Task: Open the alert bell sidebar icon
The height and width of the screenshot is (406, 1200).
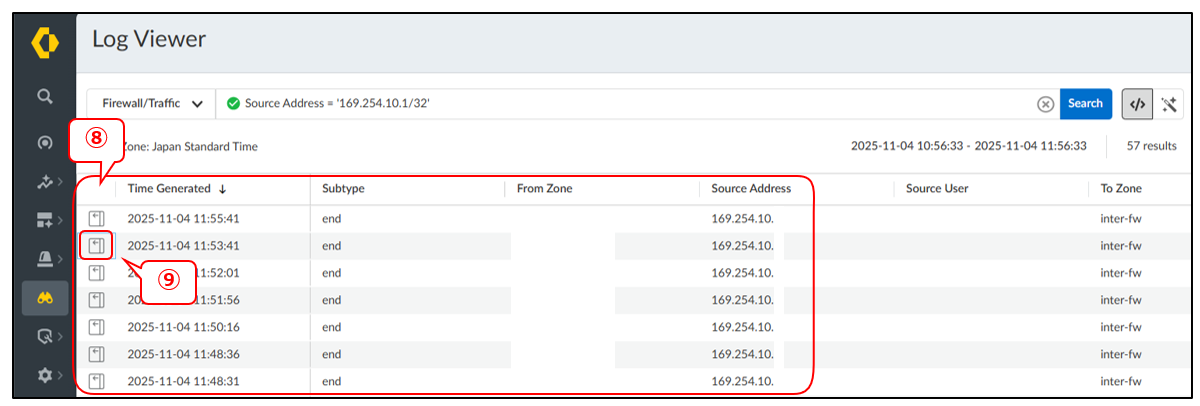Action: coord(45,259)
